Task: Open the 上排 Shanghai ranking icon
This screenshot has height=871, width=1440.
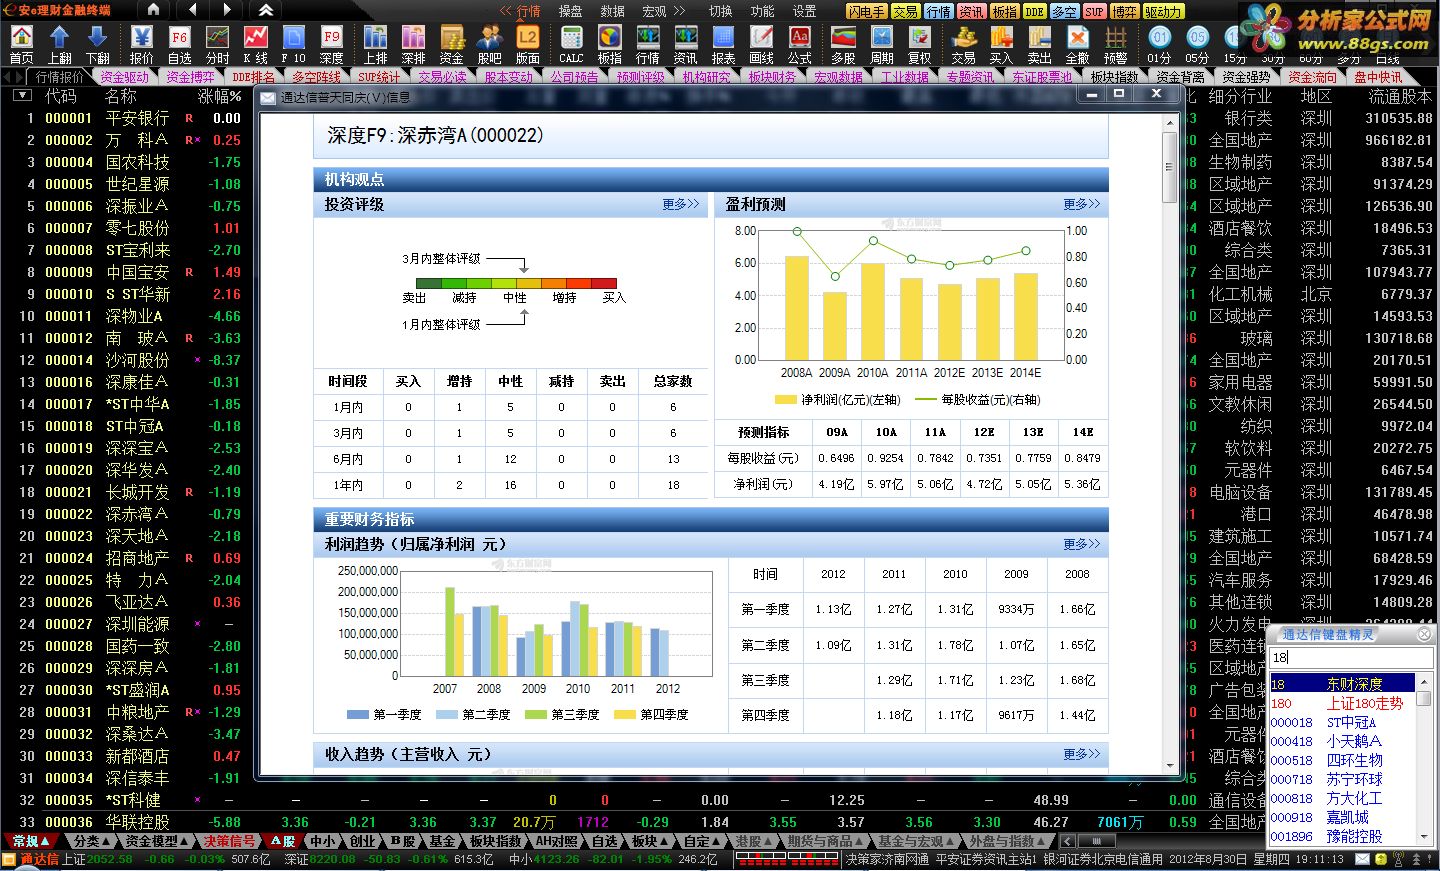Action: (376, 44)
